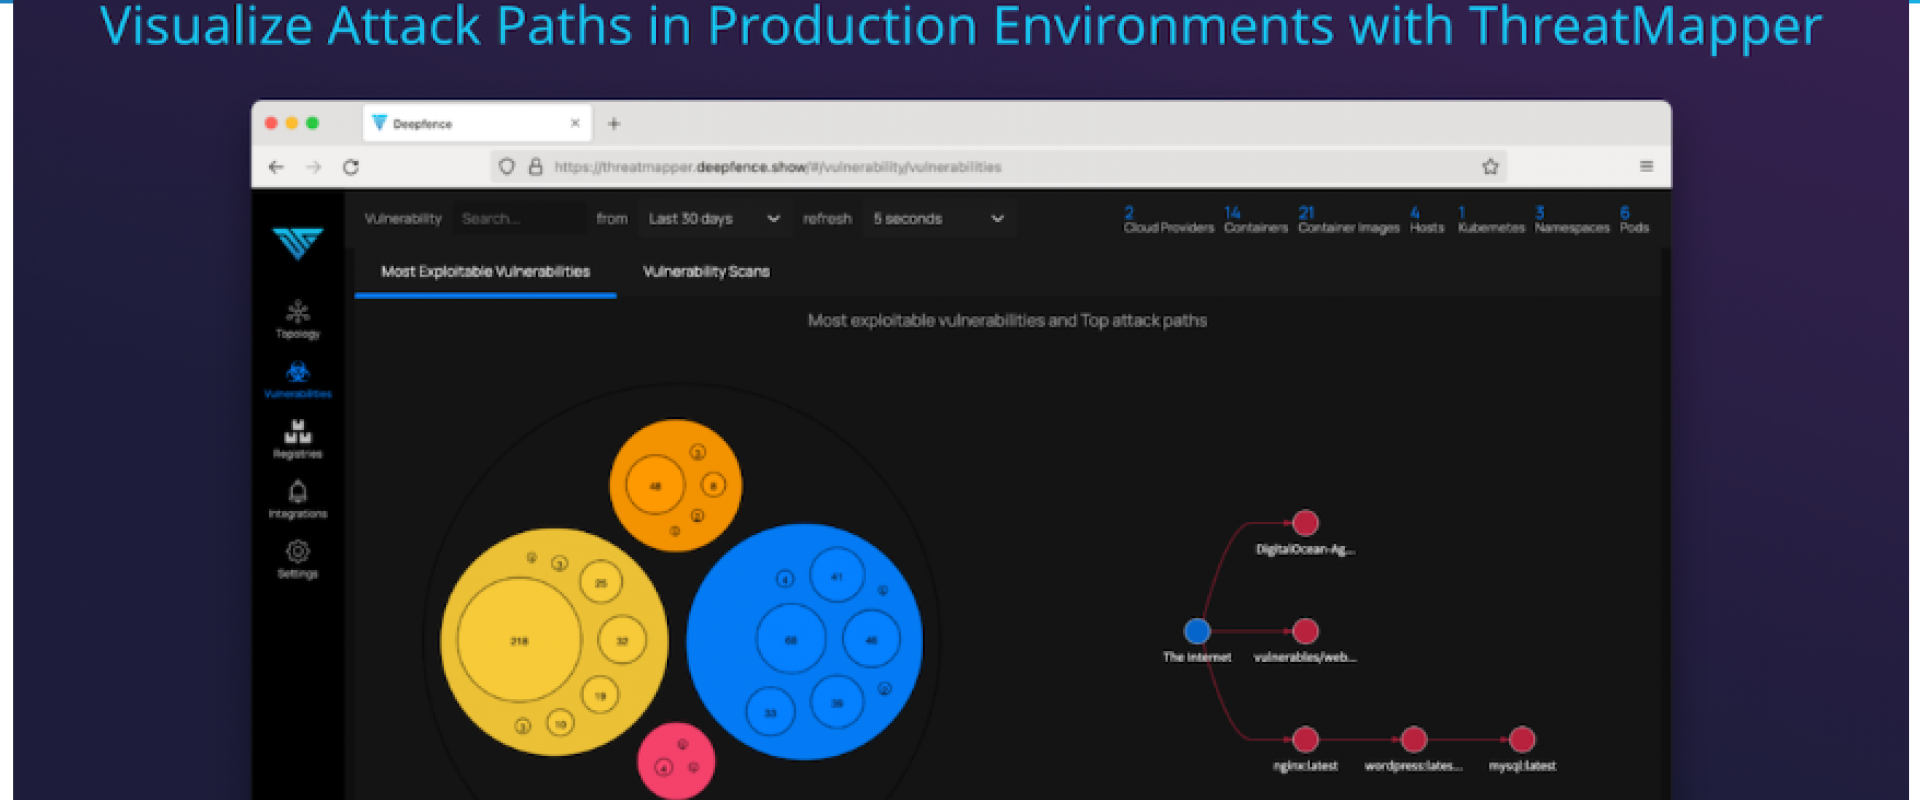
Task: Select the pink vulnerability bubble group
Action: coord(676,761)
